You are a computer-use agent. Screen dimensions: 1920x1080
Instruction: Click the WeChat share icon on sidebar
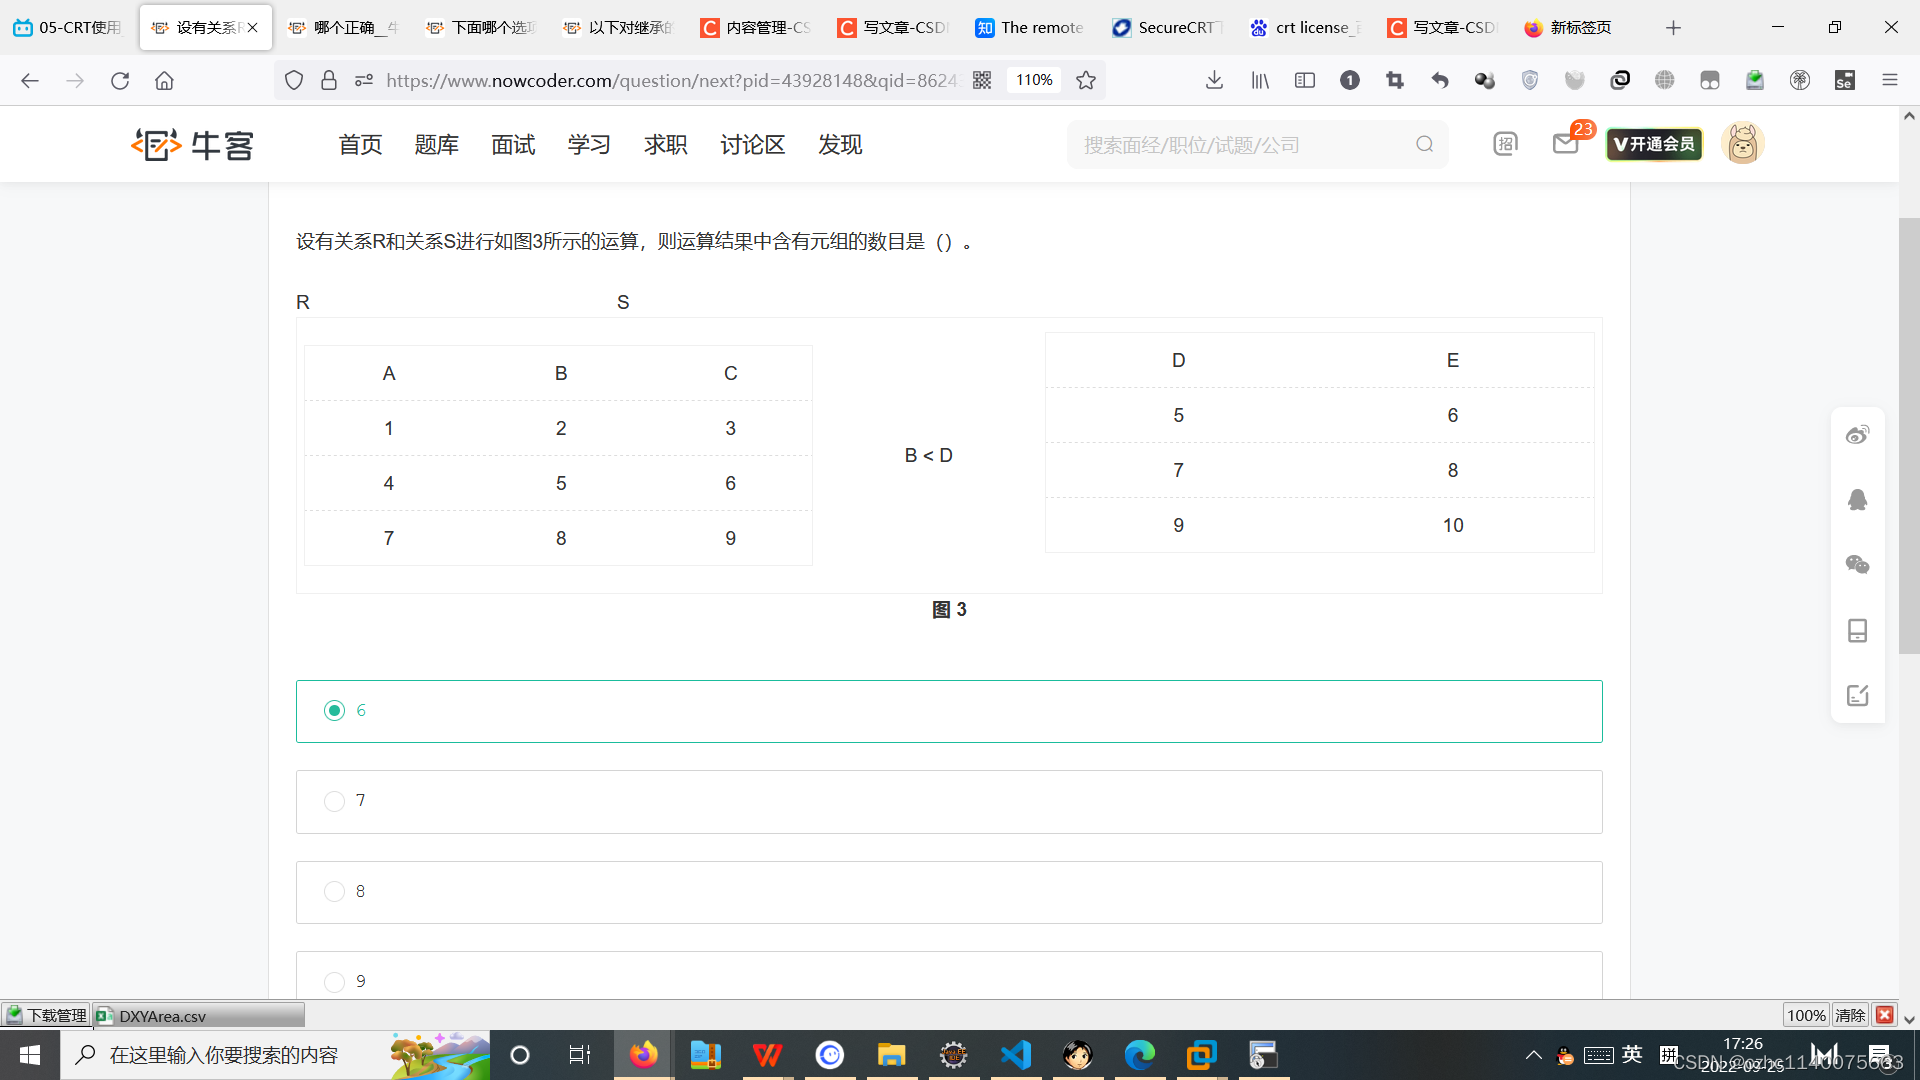click(x=1859, y=564)
